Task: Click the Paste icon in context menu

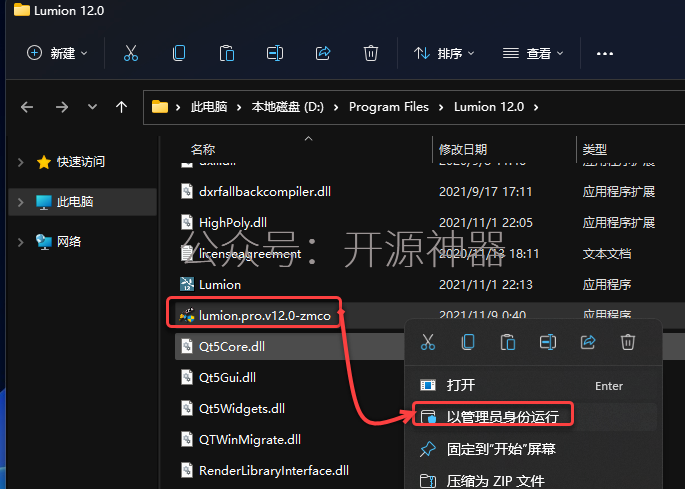Action: 508,342
